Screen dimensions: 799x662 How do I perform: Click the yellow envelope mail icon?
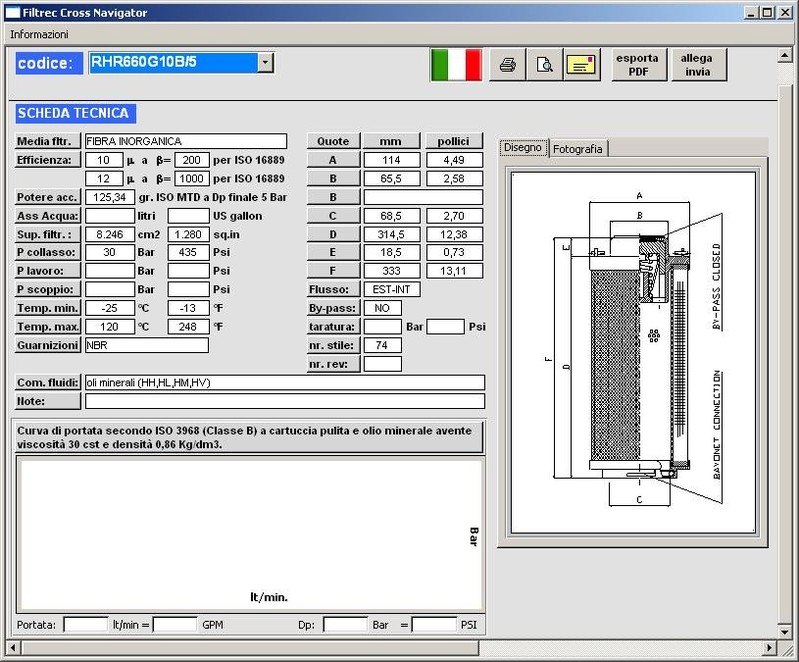click(x=581, y=65)
